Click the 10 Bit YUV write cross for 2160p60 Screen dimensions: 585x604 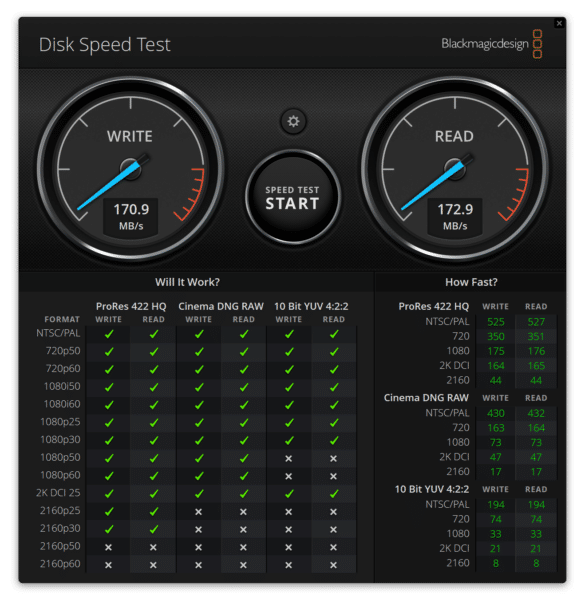tap(288, 565)
